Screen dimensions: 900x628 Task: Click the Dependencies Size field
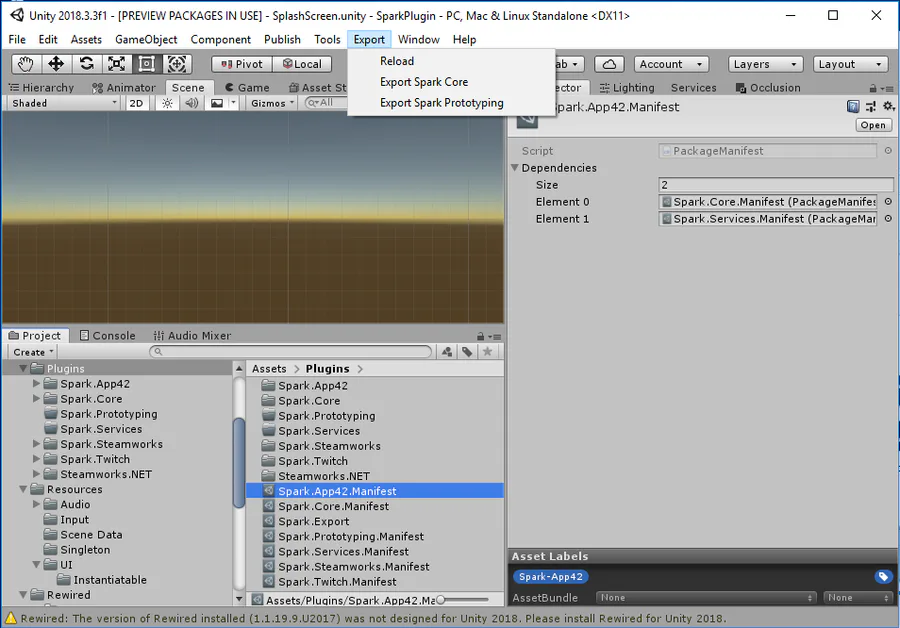click(x=775, y=185)
